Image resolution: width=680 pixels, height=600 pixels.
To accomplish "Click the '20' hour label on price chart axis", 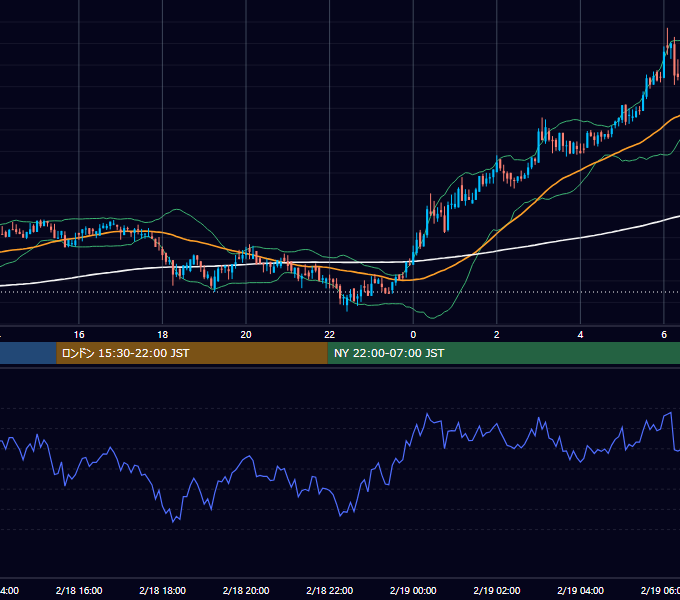I will tap(246, 335).
